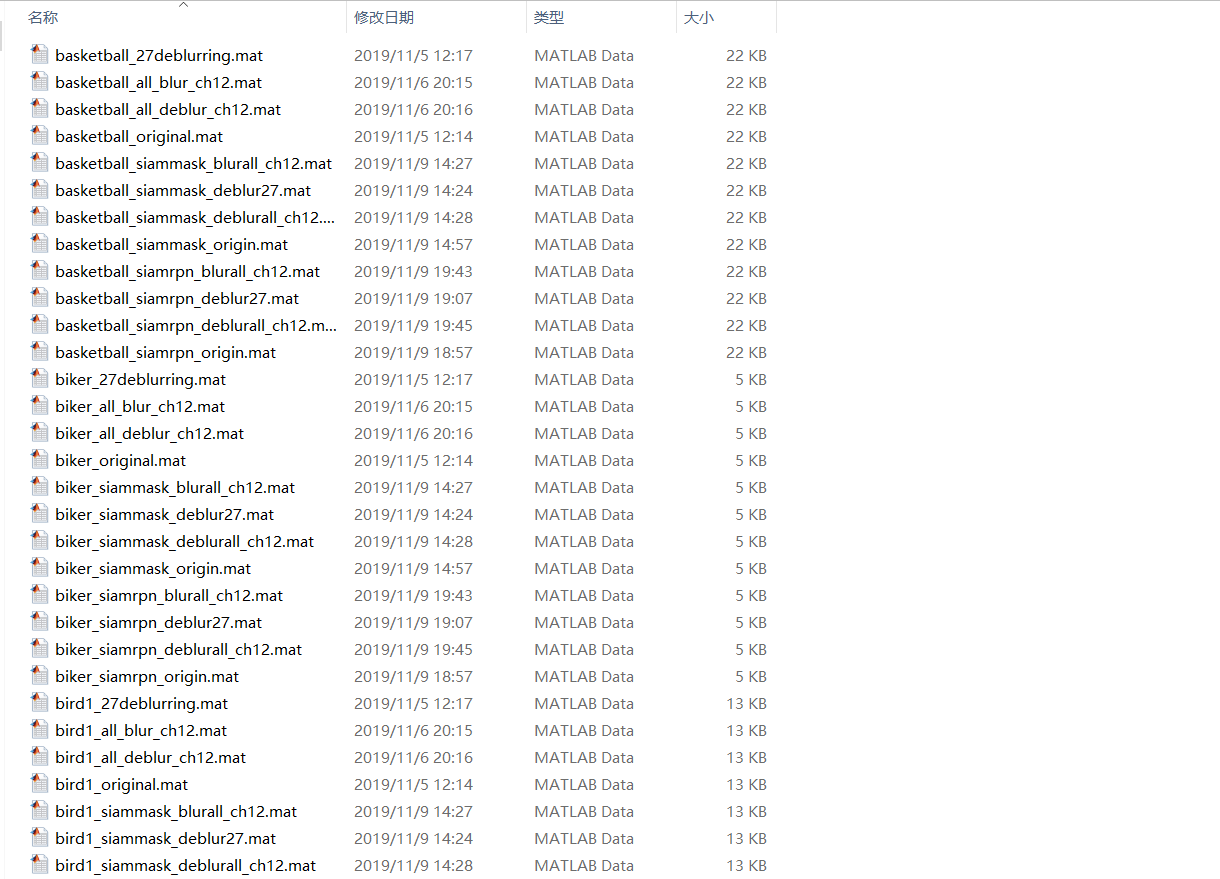Select the biker_siammask_origin.mat icon

pos(39,568)
